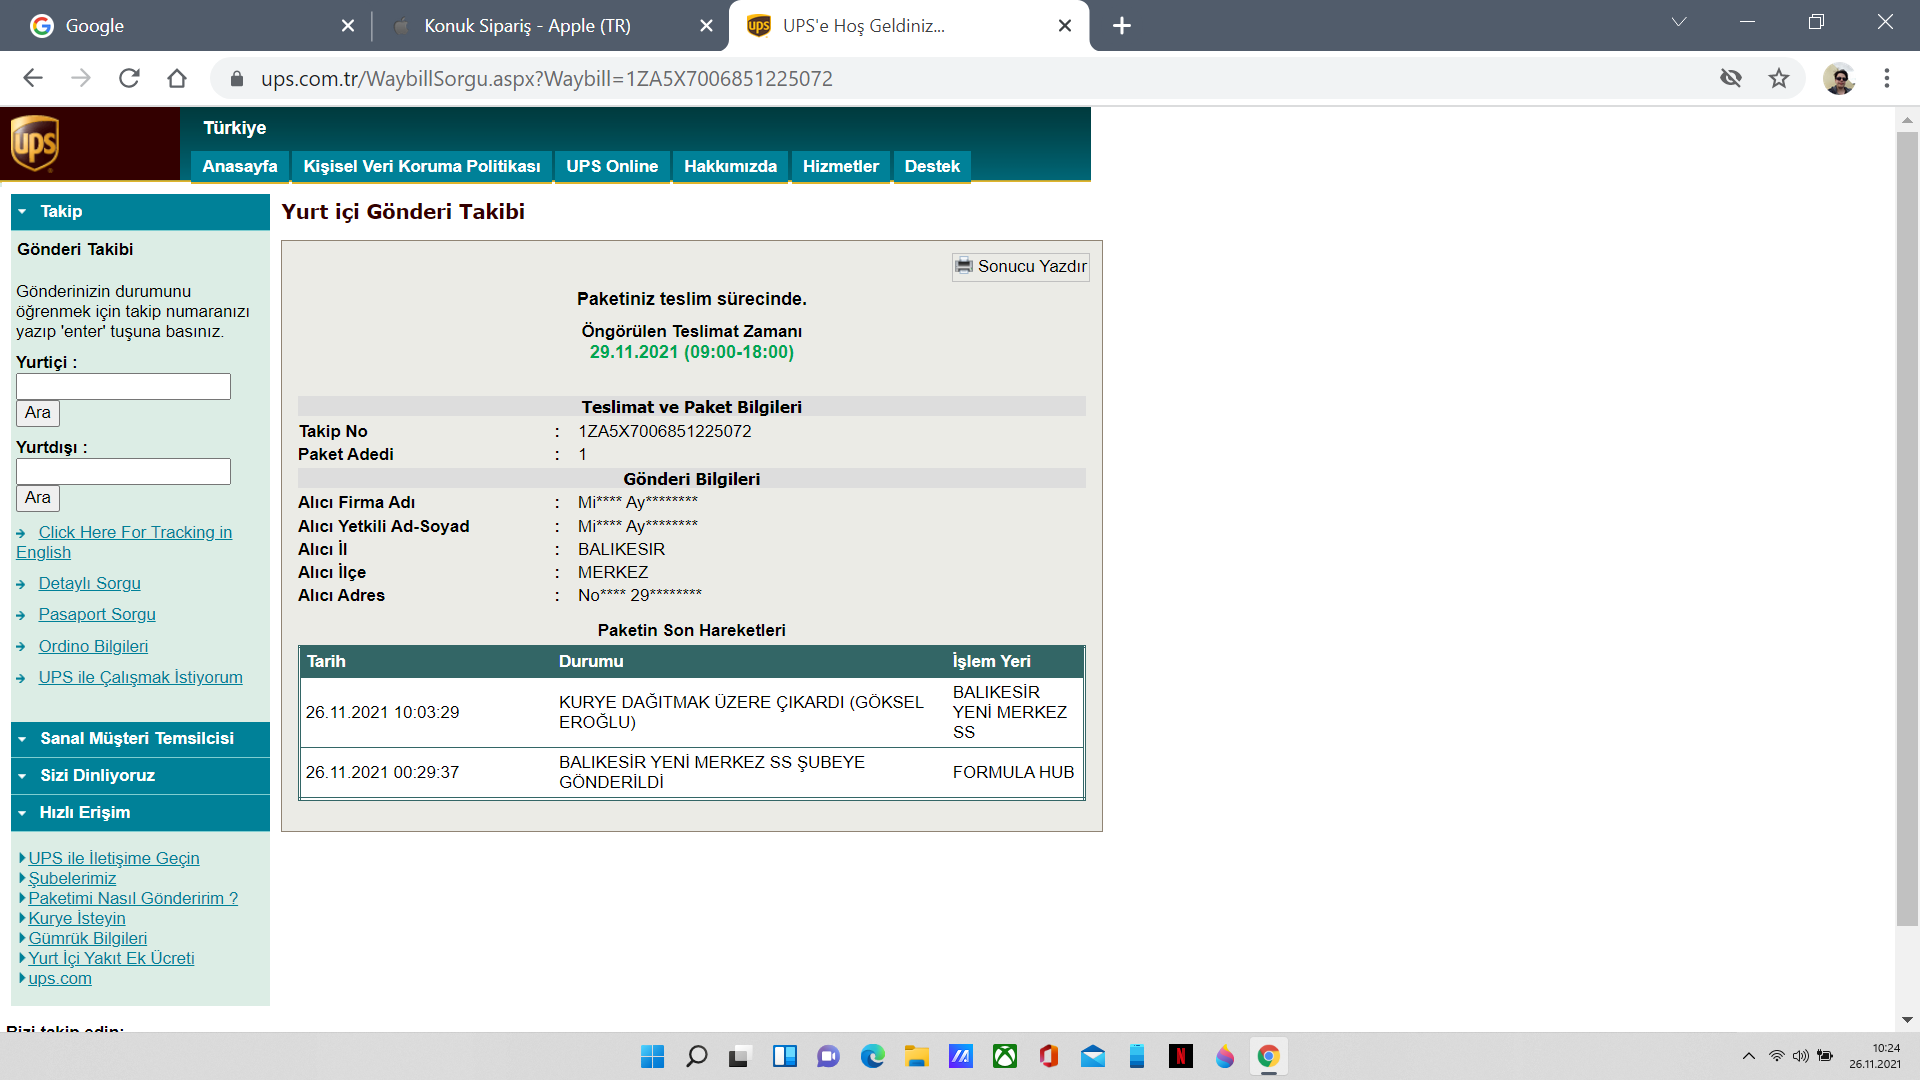
Task: Print results with Sonucu Yazdır
Action: click(x=1021, y=266)
